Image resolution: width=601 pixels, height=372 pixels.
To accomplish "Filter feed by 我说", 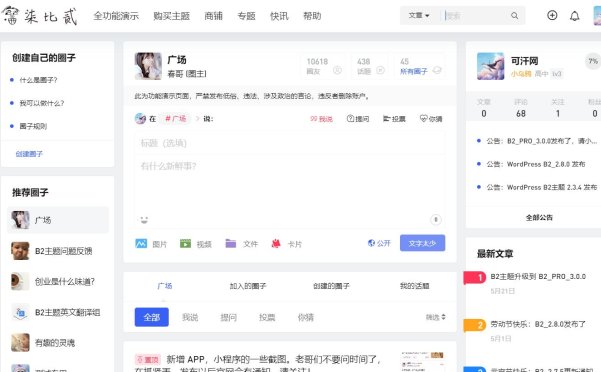I will 190,317.
